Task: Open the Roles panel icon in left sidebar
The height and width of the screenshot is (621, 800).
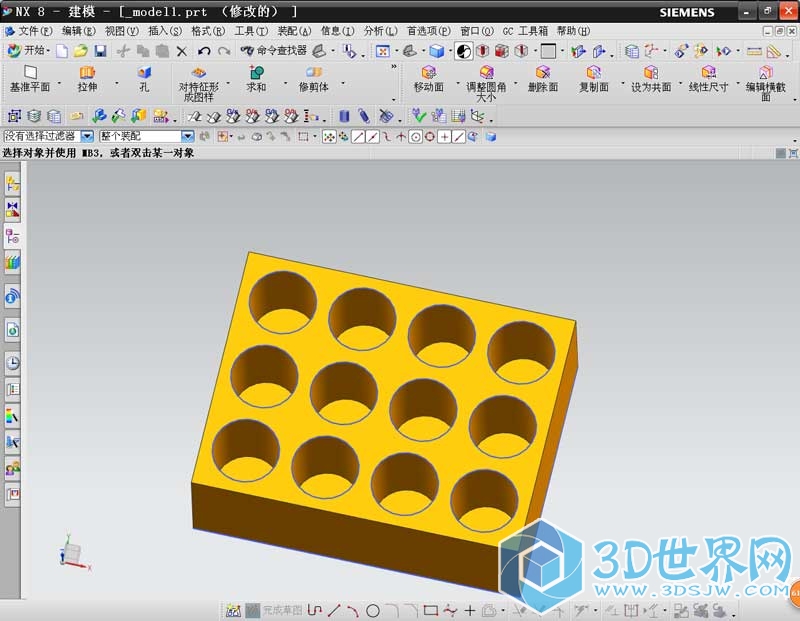Action: coord(13,468)
